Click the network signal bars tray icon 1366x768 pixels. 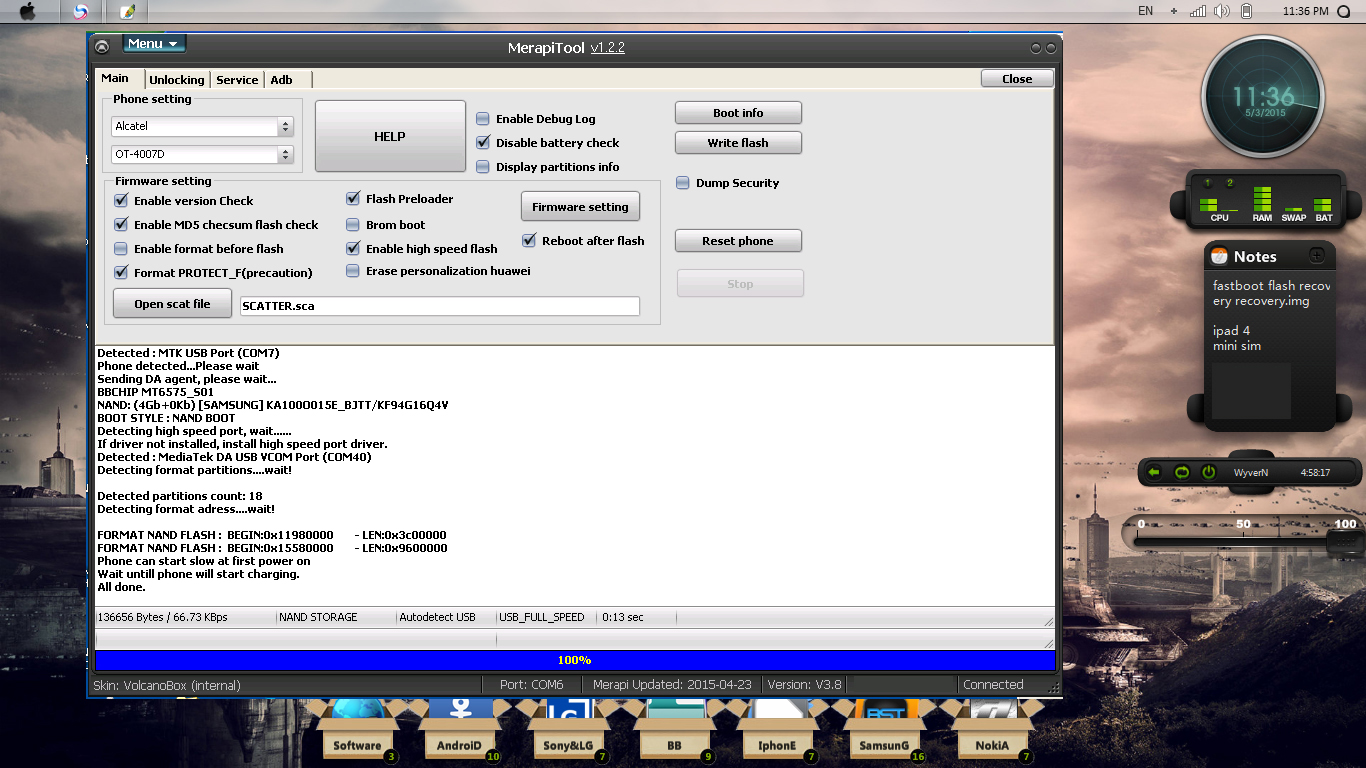tap(1198, 11)
